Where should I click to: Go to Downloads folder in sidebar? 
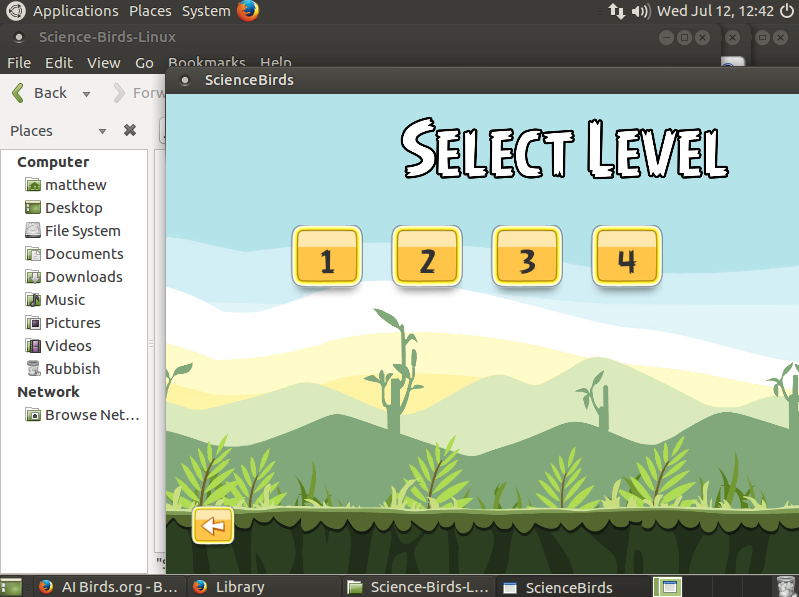point(83,277)
